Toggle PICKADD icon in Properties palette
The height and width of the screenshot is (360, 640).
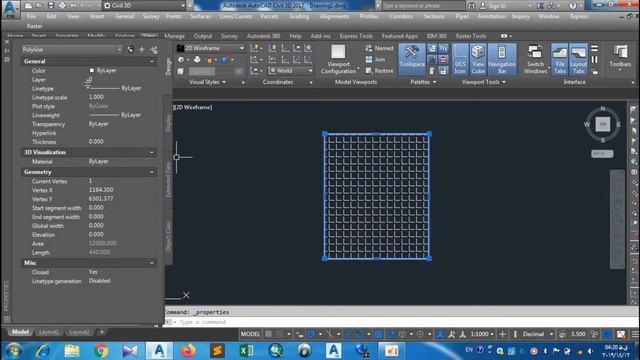click(x=131, y=50)
